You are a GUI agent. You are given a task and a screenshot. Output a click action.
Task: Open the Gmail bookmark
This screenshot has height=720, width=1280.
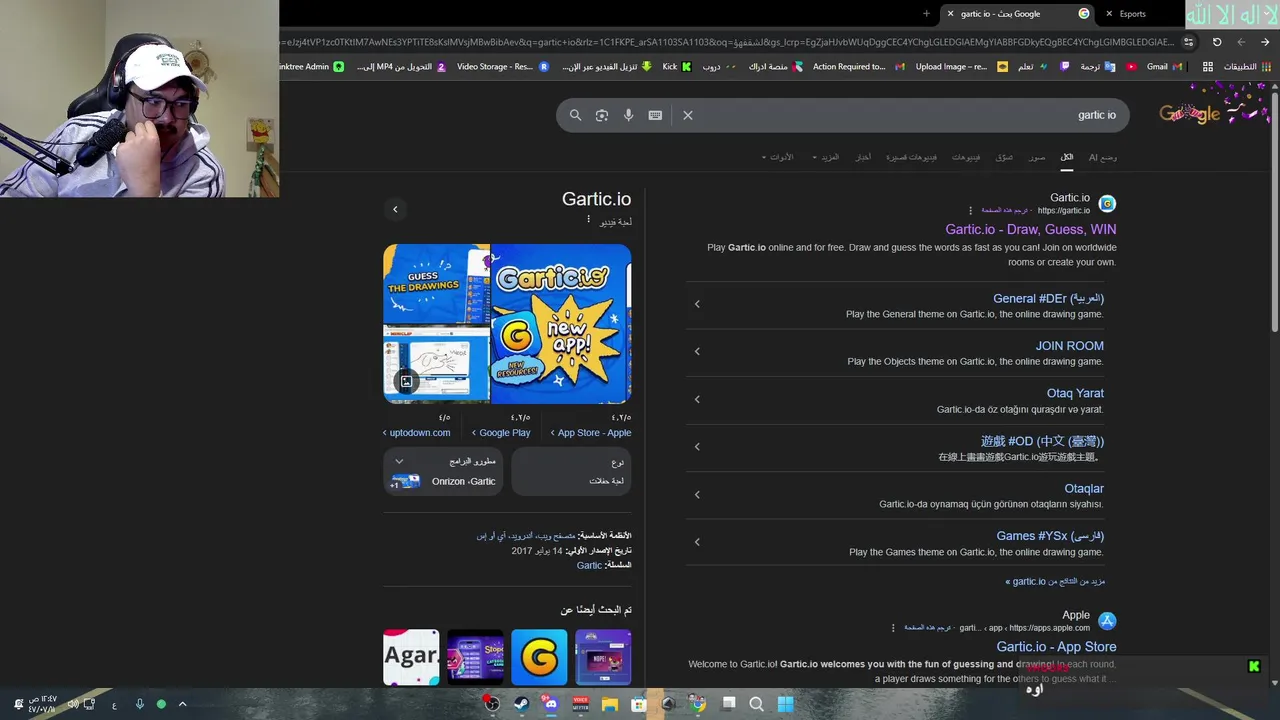(1164, 67)
